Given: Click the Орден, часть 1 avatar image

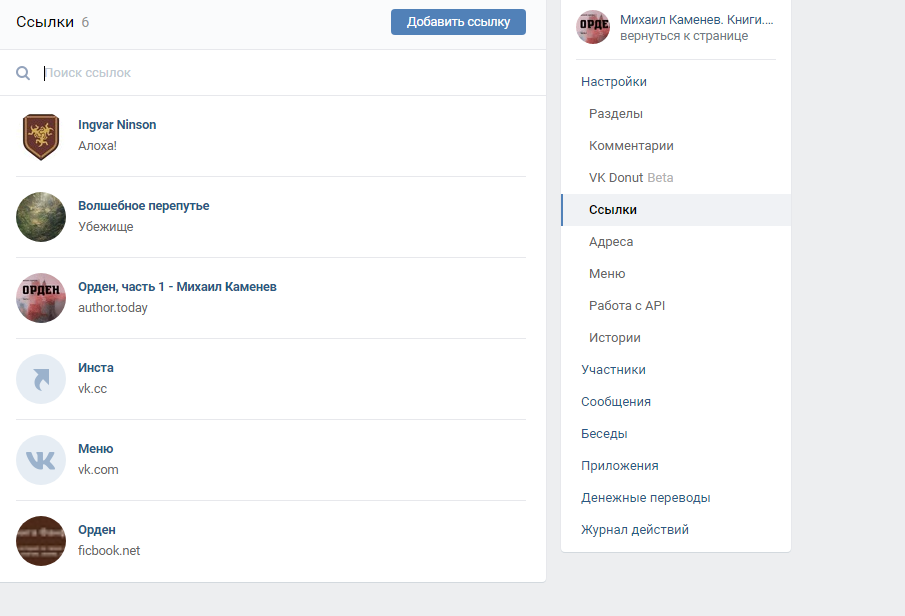Looking at the screenshot, I should click(41, 298).
